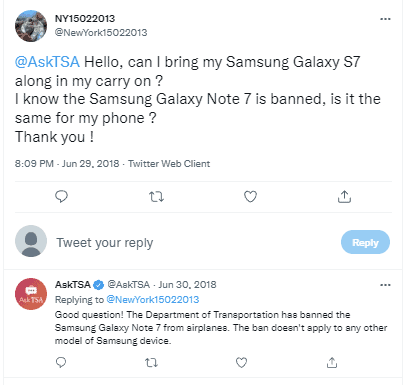Click the blue Reply button
409x385 pixels.
365,242
